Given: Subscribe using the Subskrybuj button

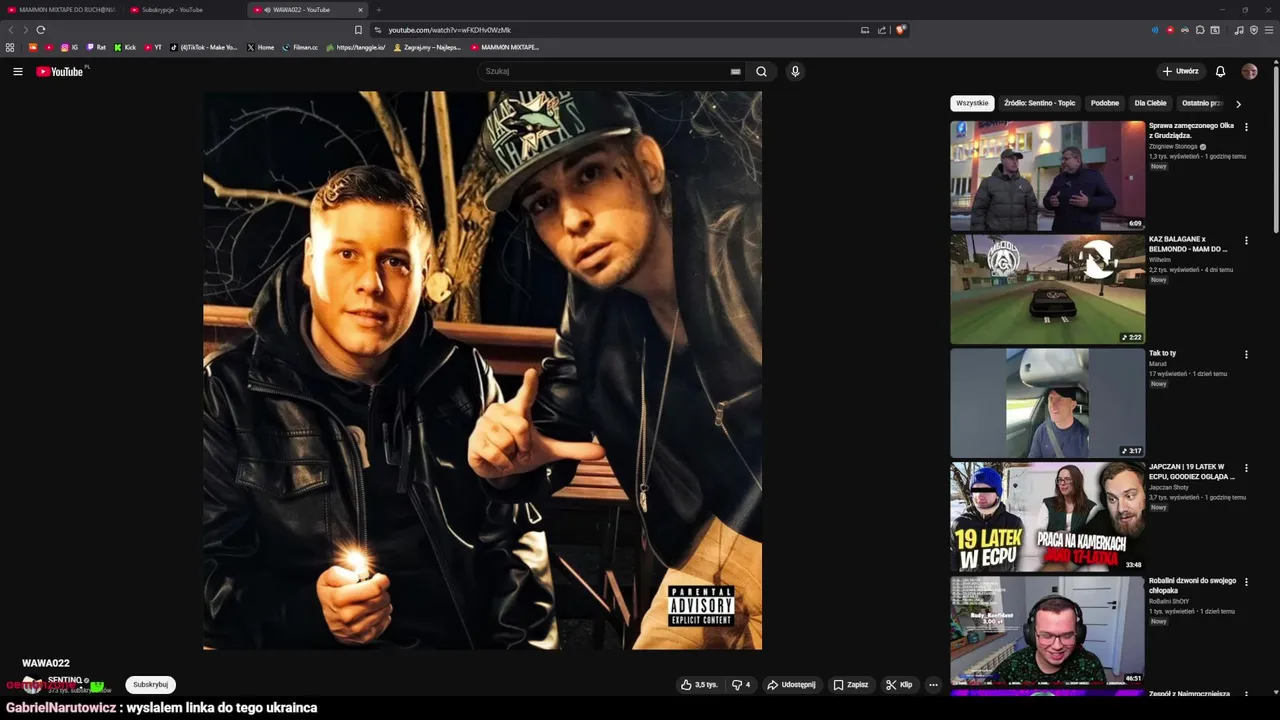Looking at the screenshot, I should (x=150, y=685).
